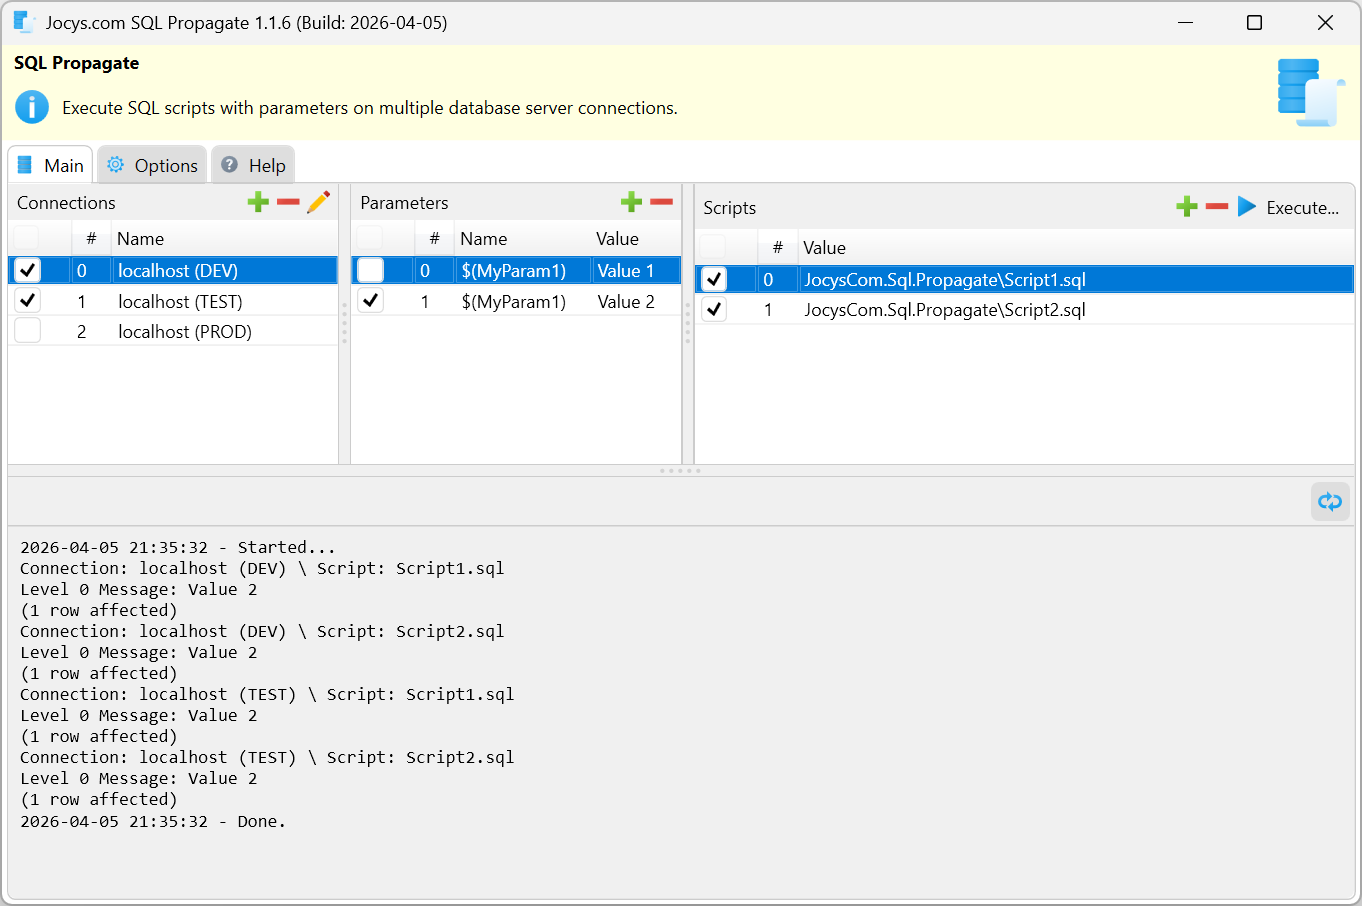Enable the localhost (PROD) connection checkbox
Screen dimensions: 1362x906
coord(28,331)
